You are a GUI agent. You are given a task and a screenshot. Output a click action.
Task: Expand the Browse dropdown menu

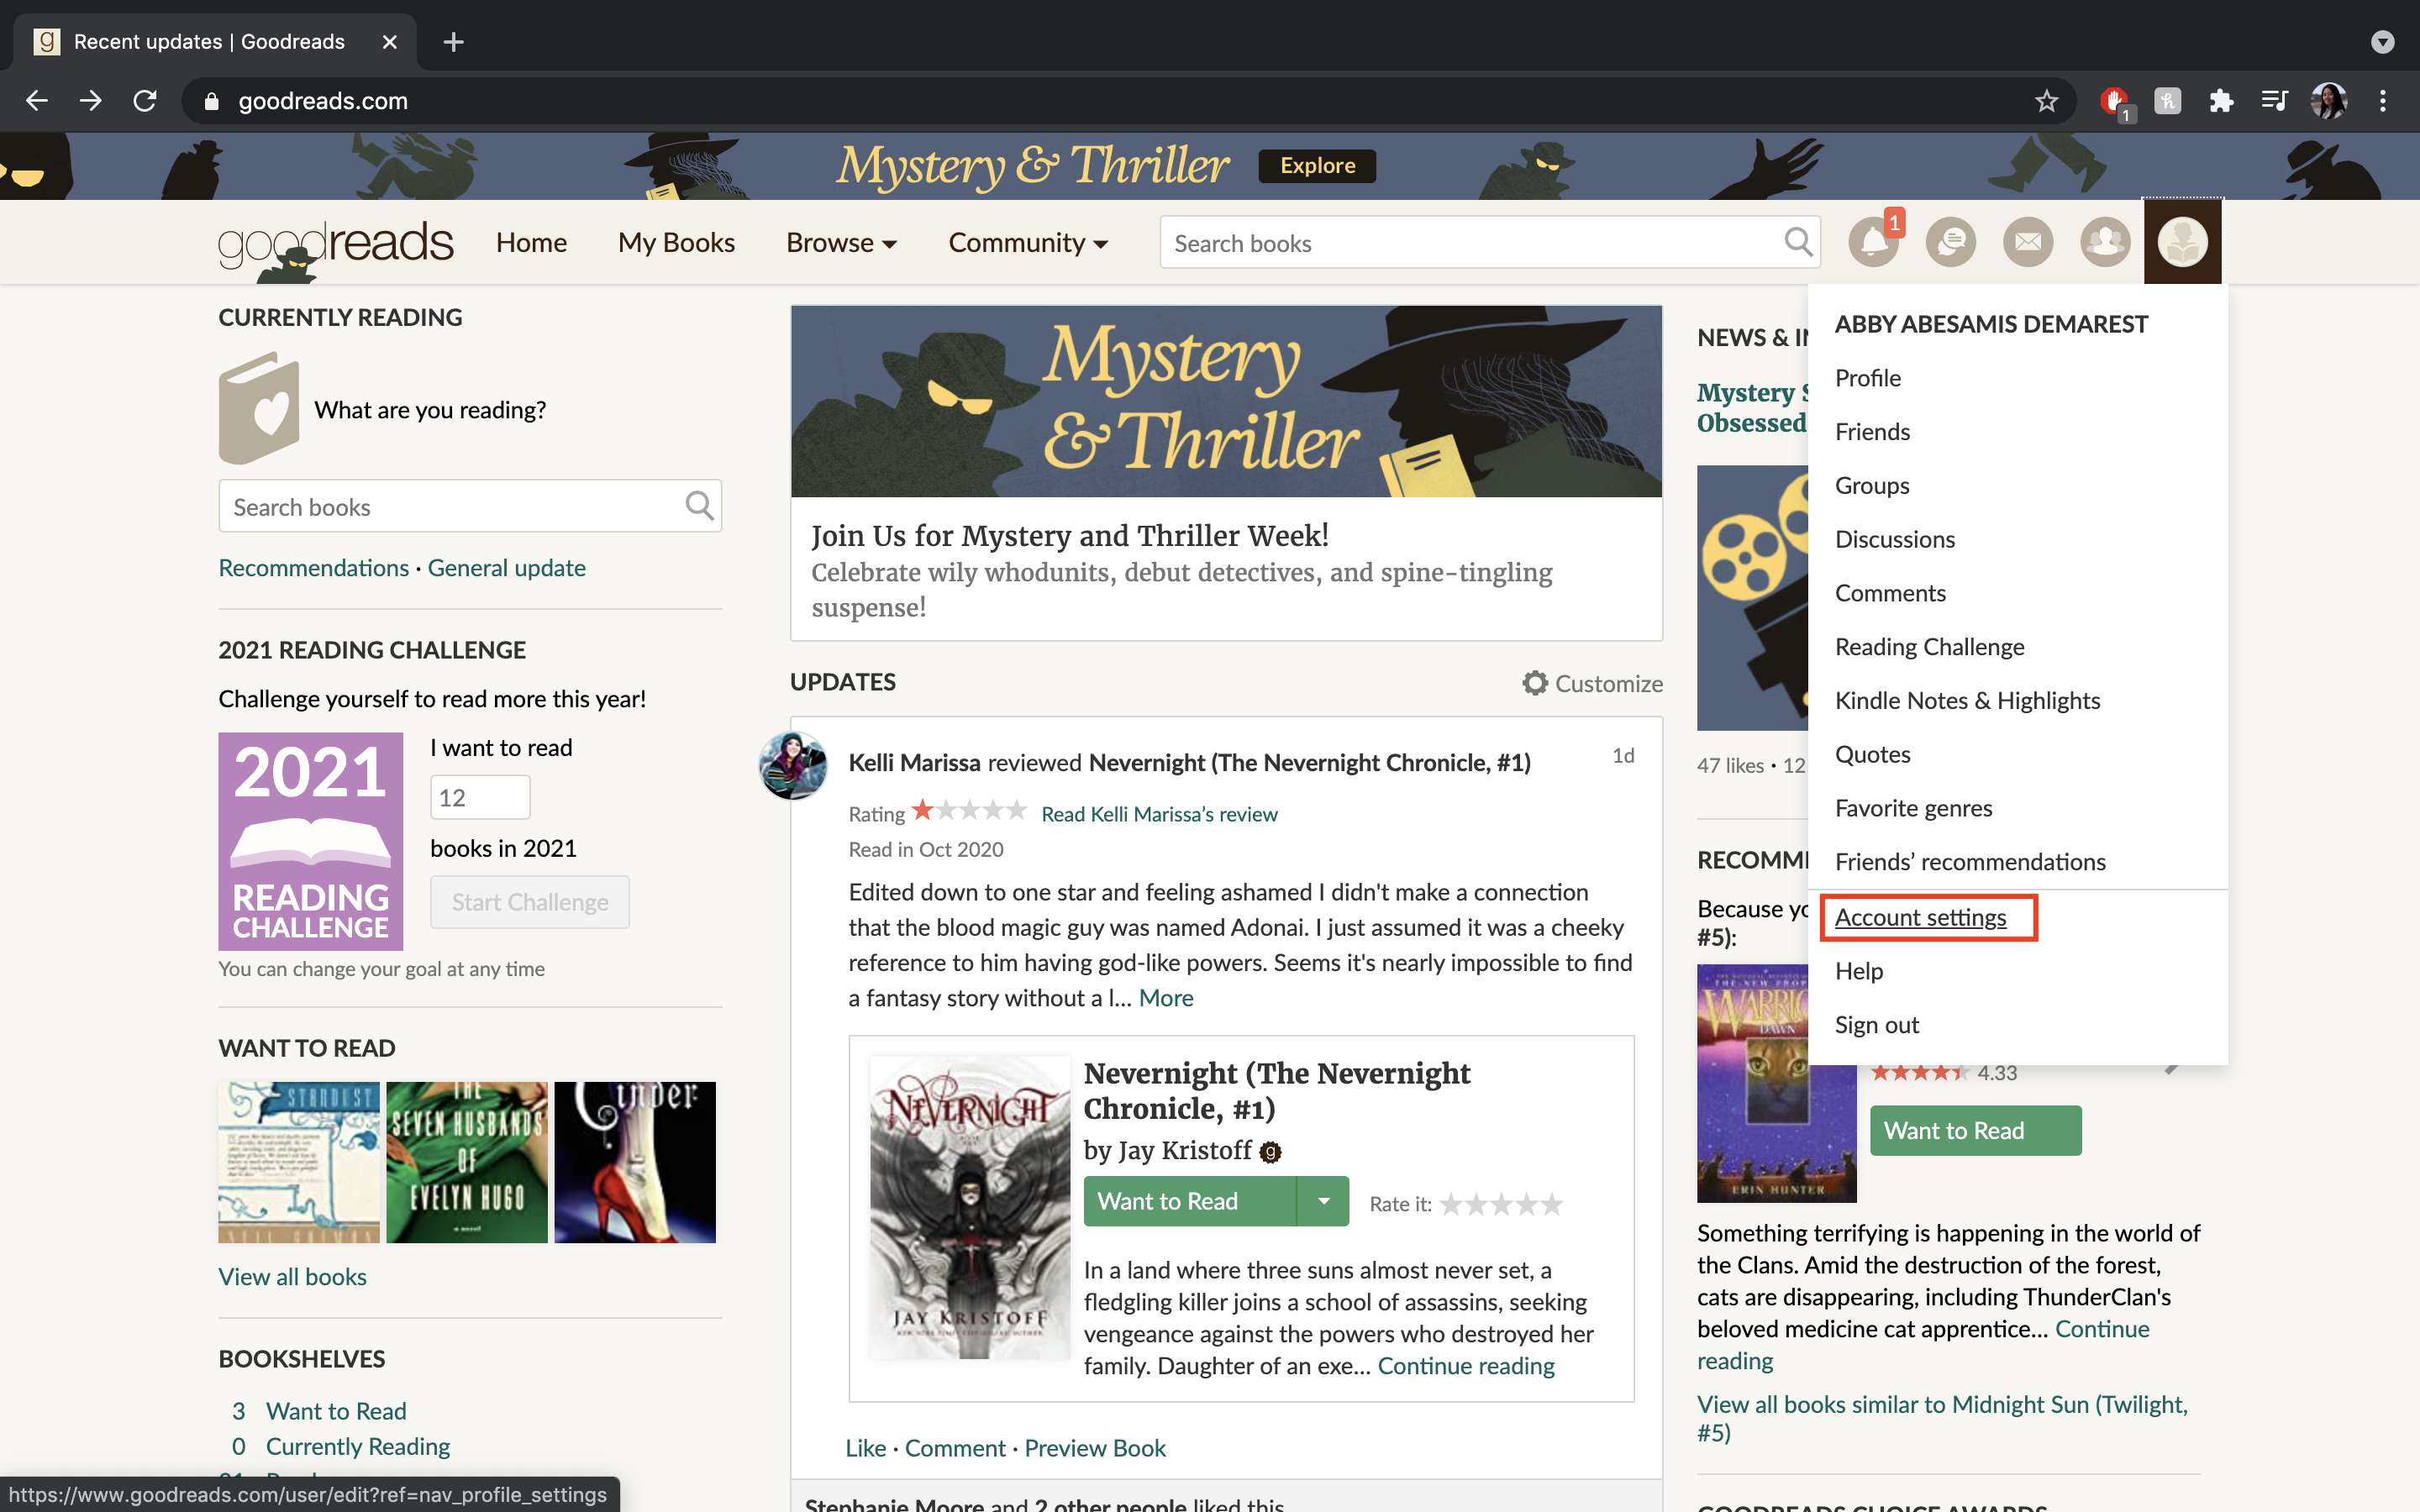pos(841,242)
